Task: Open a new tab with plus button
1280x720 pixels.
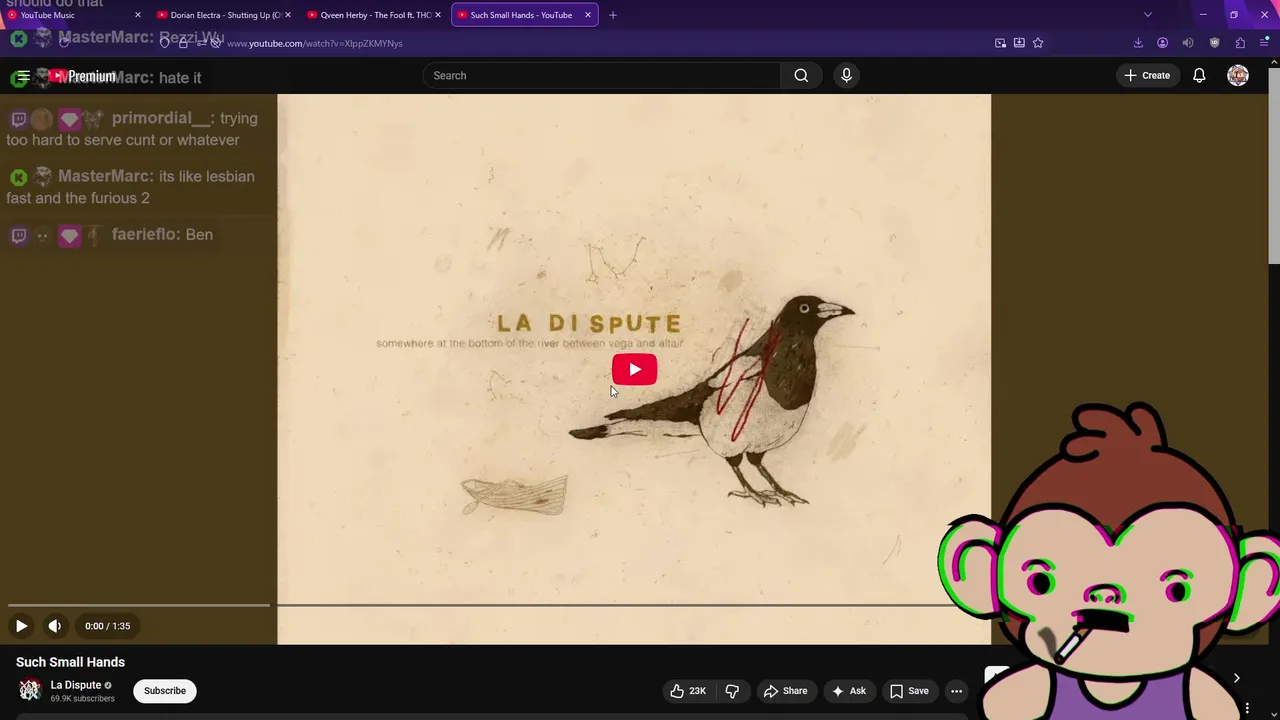Action: [613, 15]
